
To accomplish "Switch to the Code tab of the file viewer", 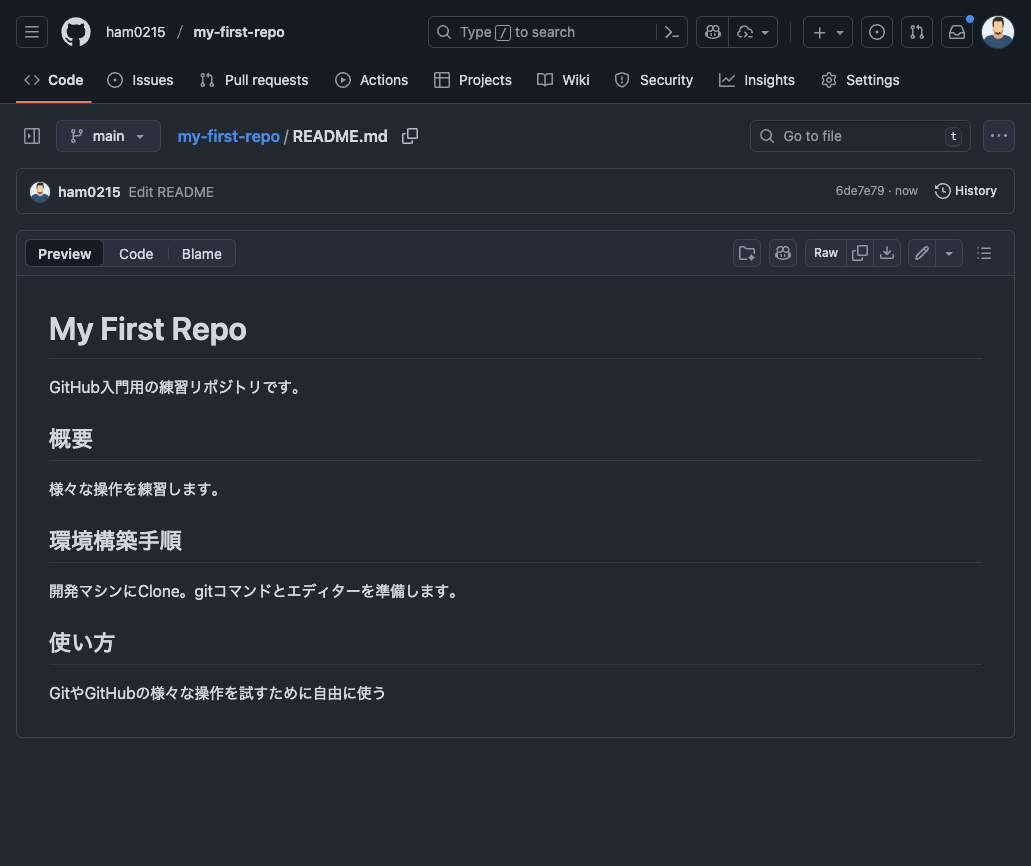I will [136, 253].
